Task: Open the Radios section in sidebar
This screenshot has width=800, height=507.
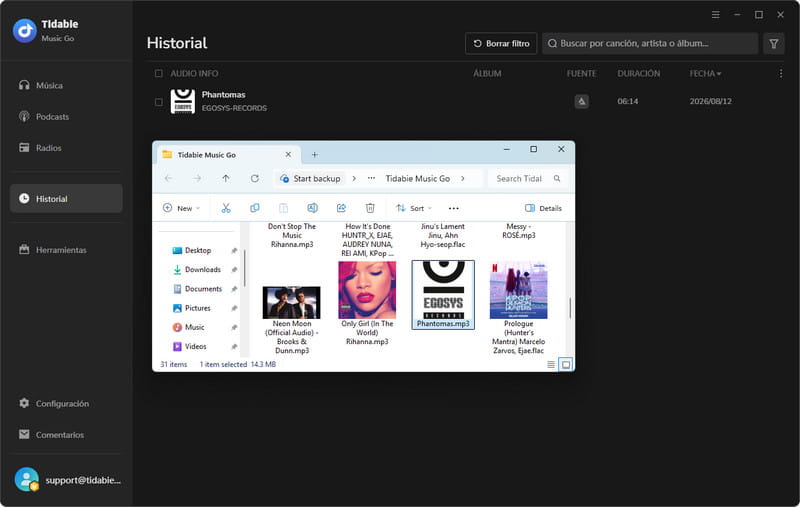Action: point(66,147)
